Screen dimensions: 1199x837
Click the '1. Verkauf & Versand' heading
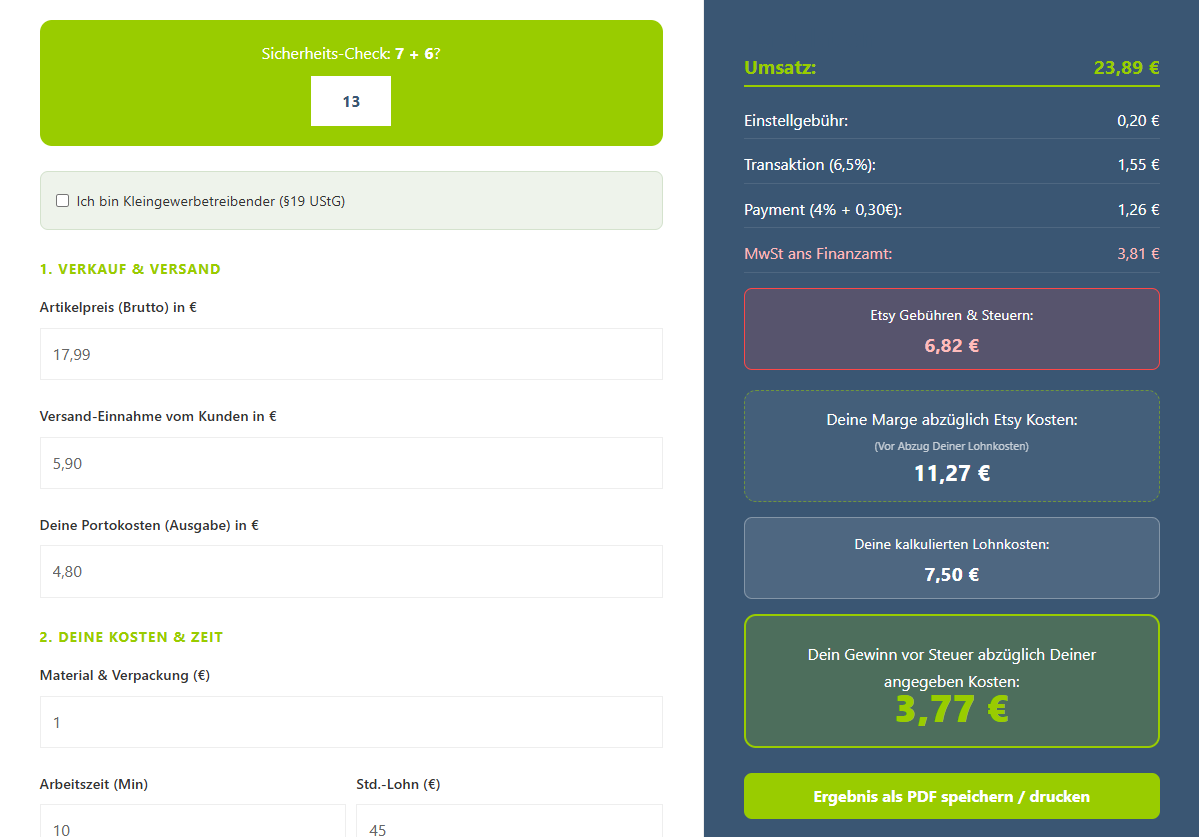click(130, 269)
